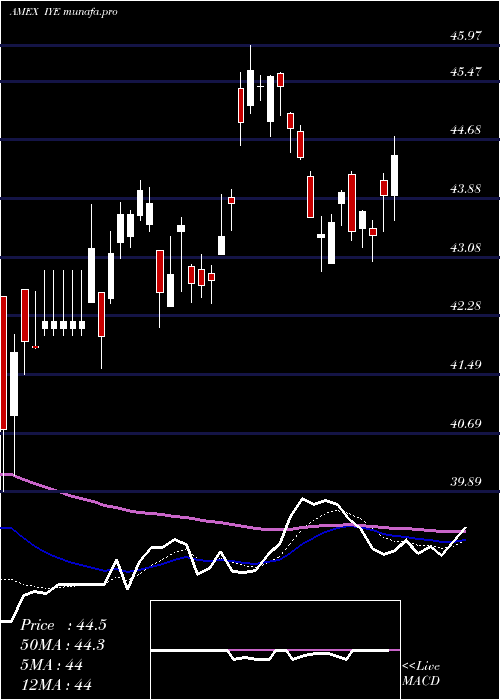Image resolution: width=500 pixels, height=700 pixels.
Task: Select the 45.97 price level label
Action: click(x=466, y=36)
